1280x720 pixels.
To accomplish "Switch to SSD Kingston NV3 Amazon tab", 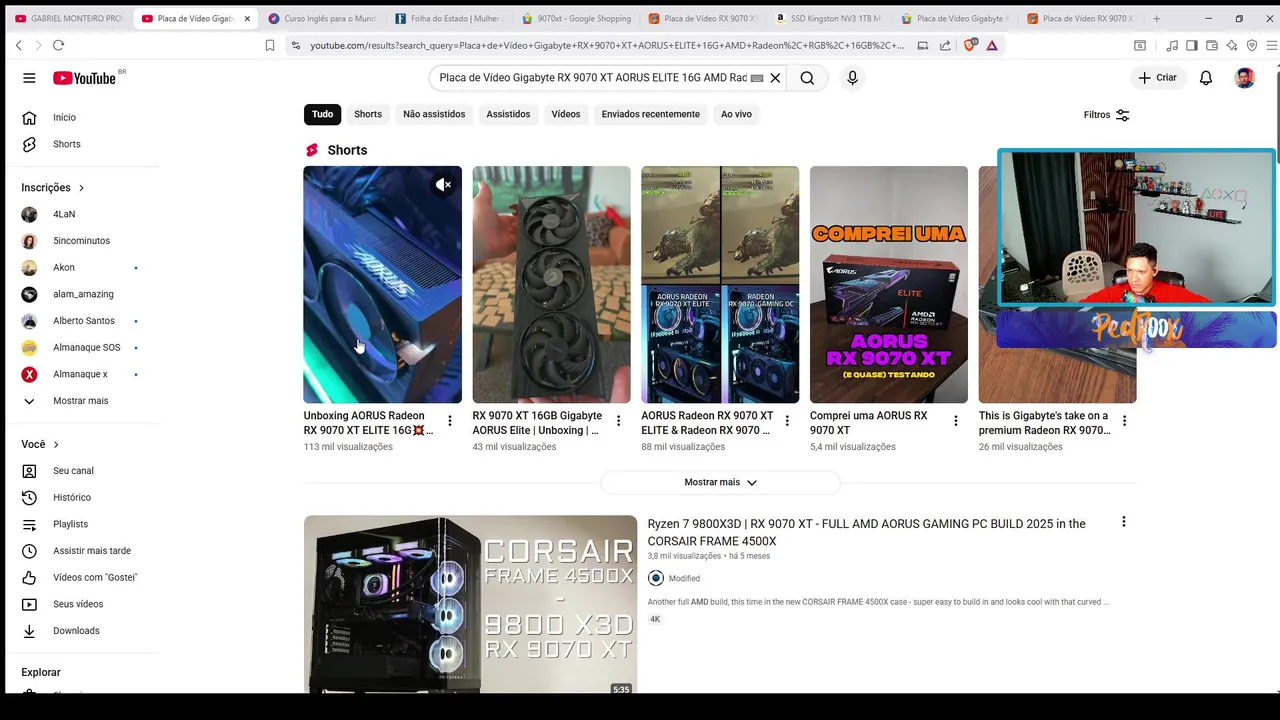I will pos(827,18).
